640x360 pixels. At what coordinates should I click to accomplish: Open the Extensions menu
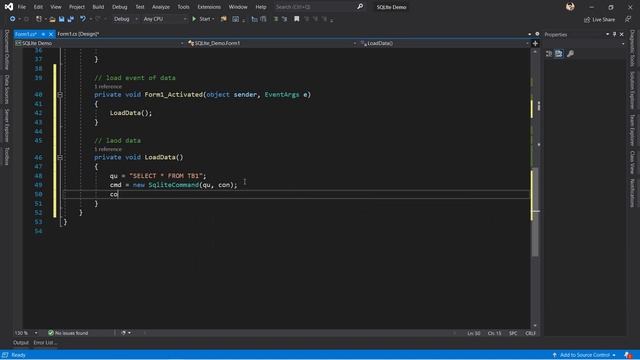pos(209,7)
